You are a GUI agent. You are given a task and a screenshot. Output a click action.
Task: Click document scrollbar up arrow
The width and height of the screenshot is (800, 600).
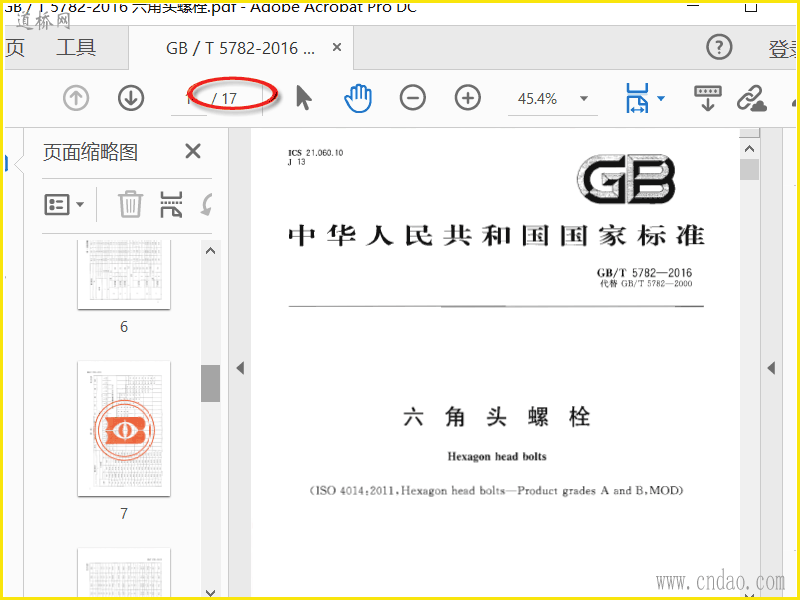(749, 149)
